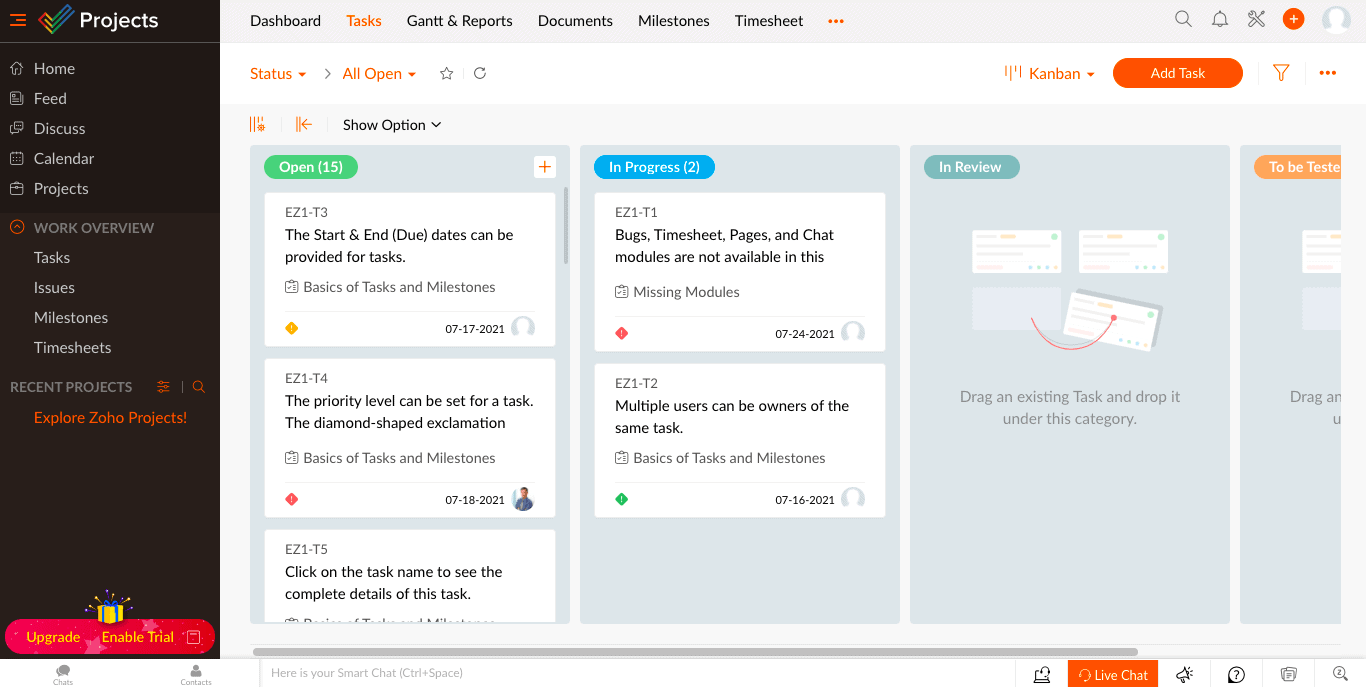Open task "Bugs, Timesheet, Pages, and Chat"
This screenshot has height=687, width=1366.
coord(724,246)
